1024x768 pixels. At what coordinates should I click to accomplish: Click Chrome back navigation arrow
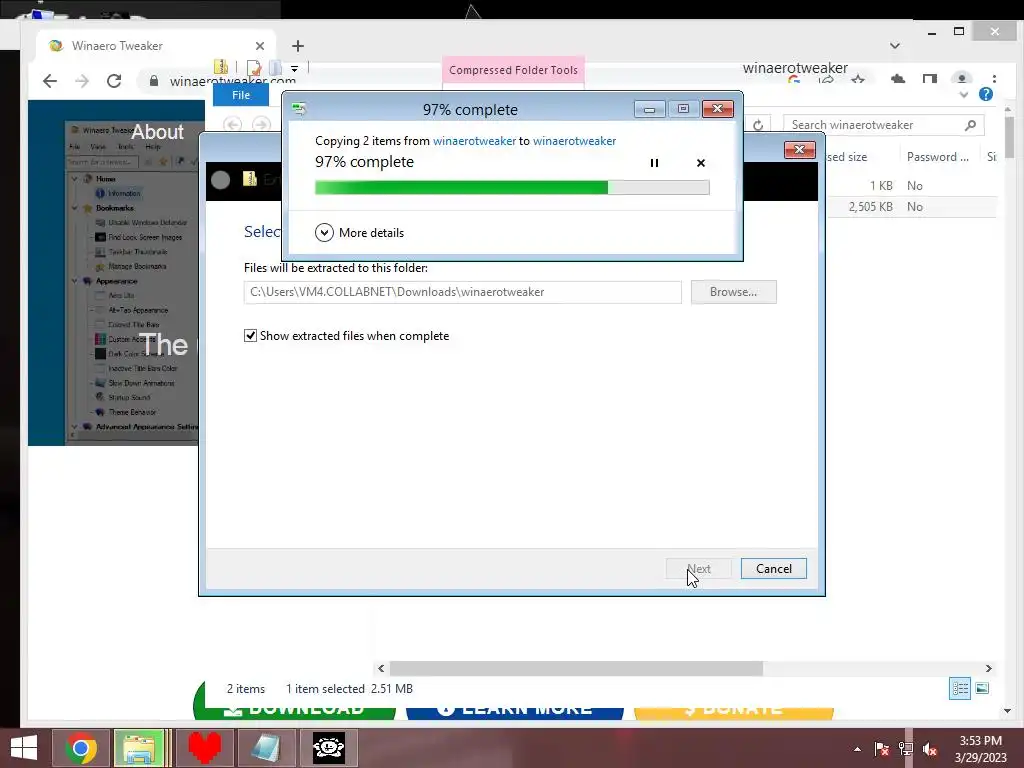(50, 81)
